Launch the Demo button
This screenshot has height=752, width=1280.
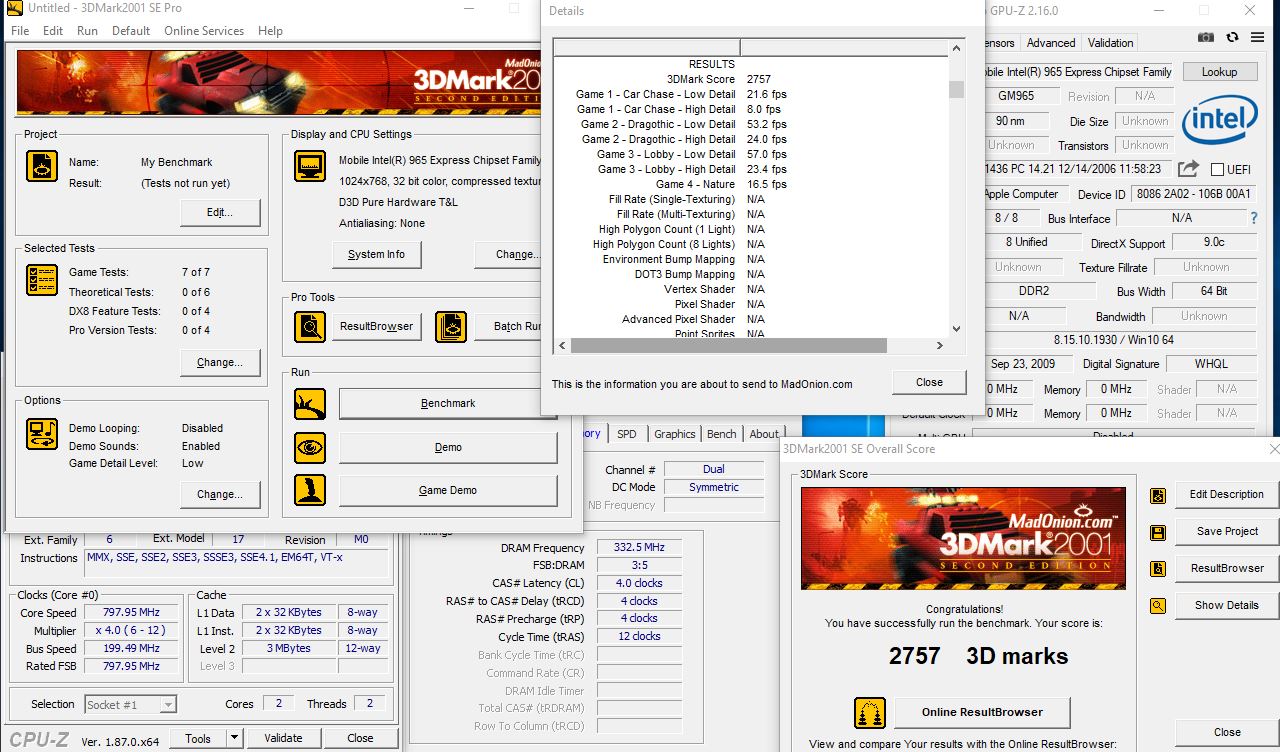tap(448, 447)
